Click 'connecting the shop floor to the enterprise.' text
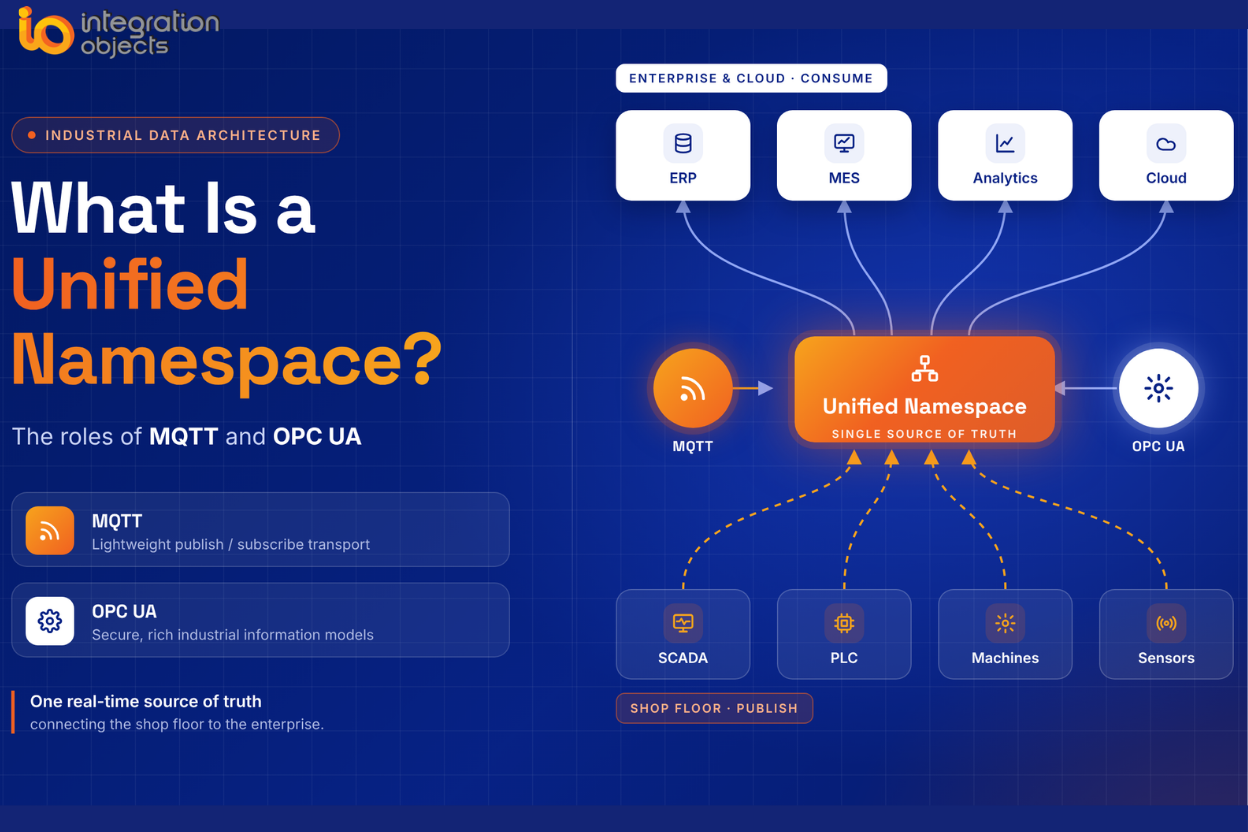This screenshot has height=832, width=1248. [x=177, y=724]
